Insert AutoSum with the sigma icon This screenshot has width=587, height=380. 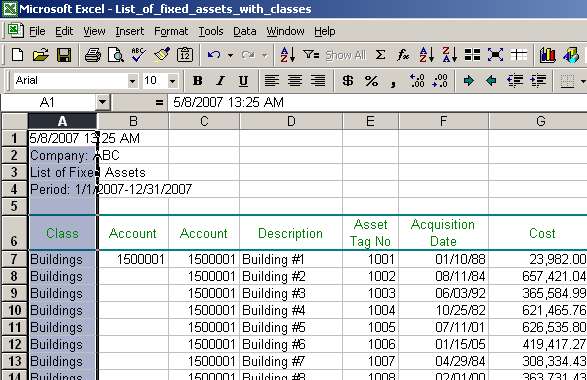pos(380,55)
